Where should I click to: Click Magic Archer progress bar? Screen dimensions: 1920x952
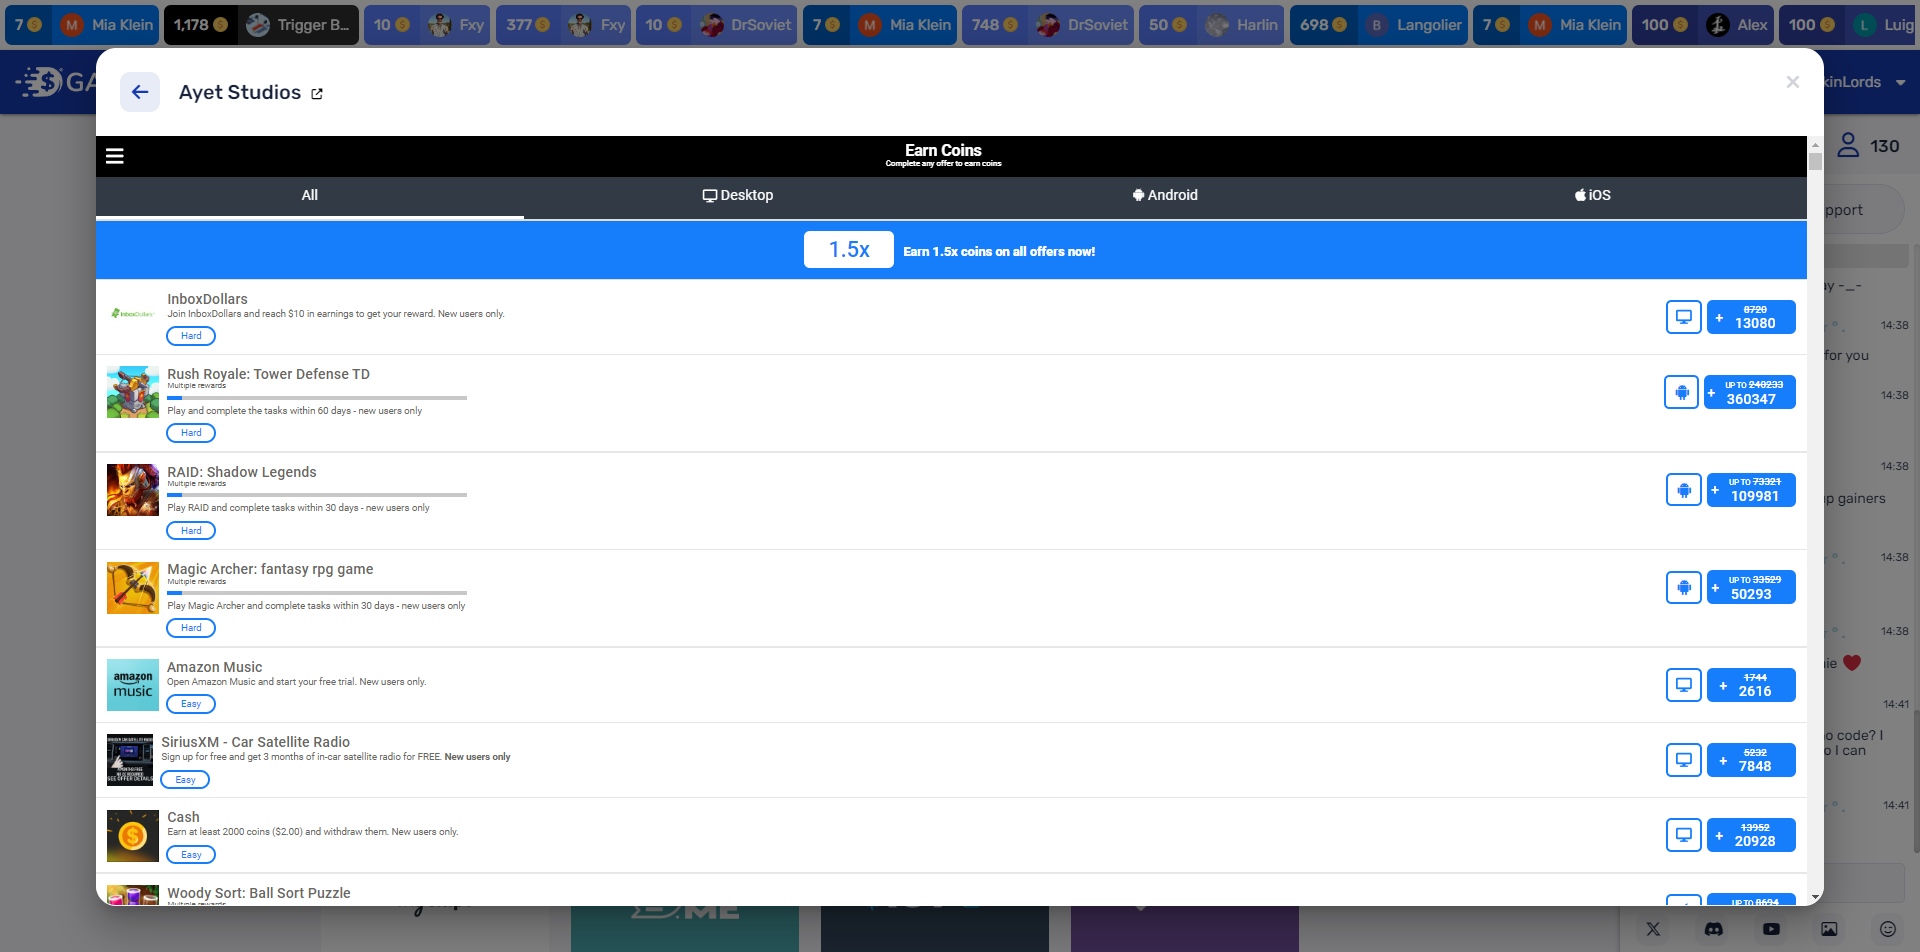pos(317,593)
